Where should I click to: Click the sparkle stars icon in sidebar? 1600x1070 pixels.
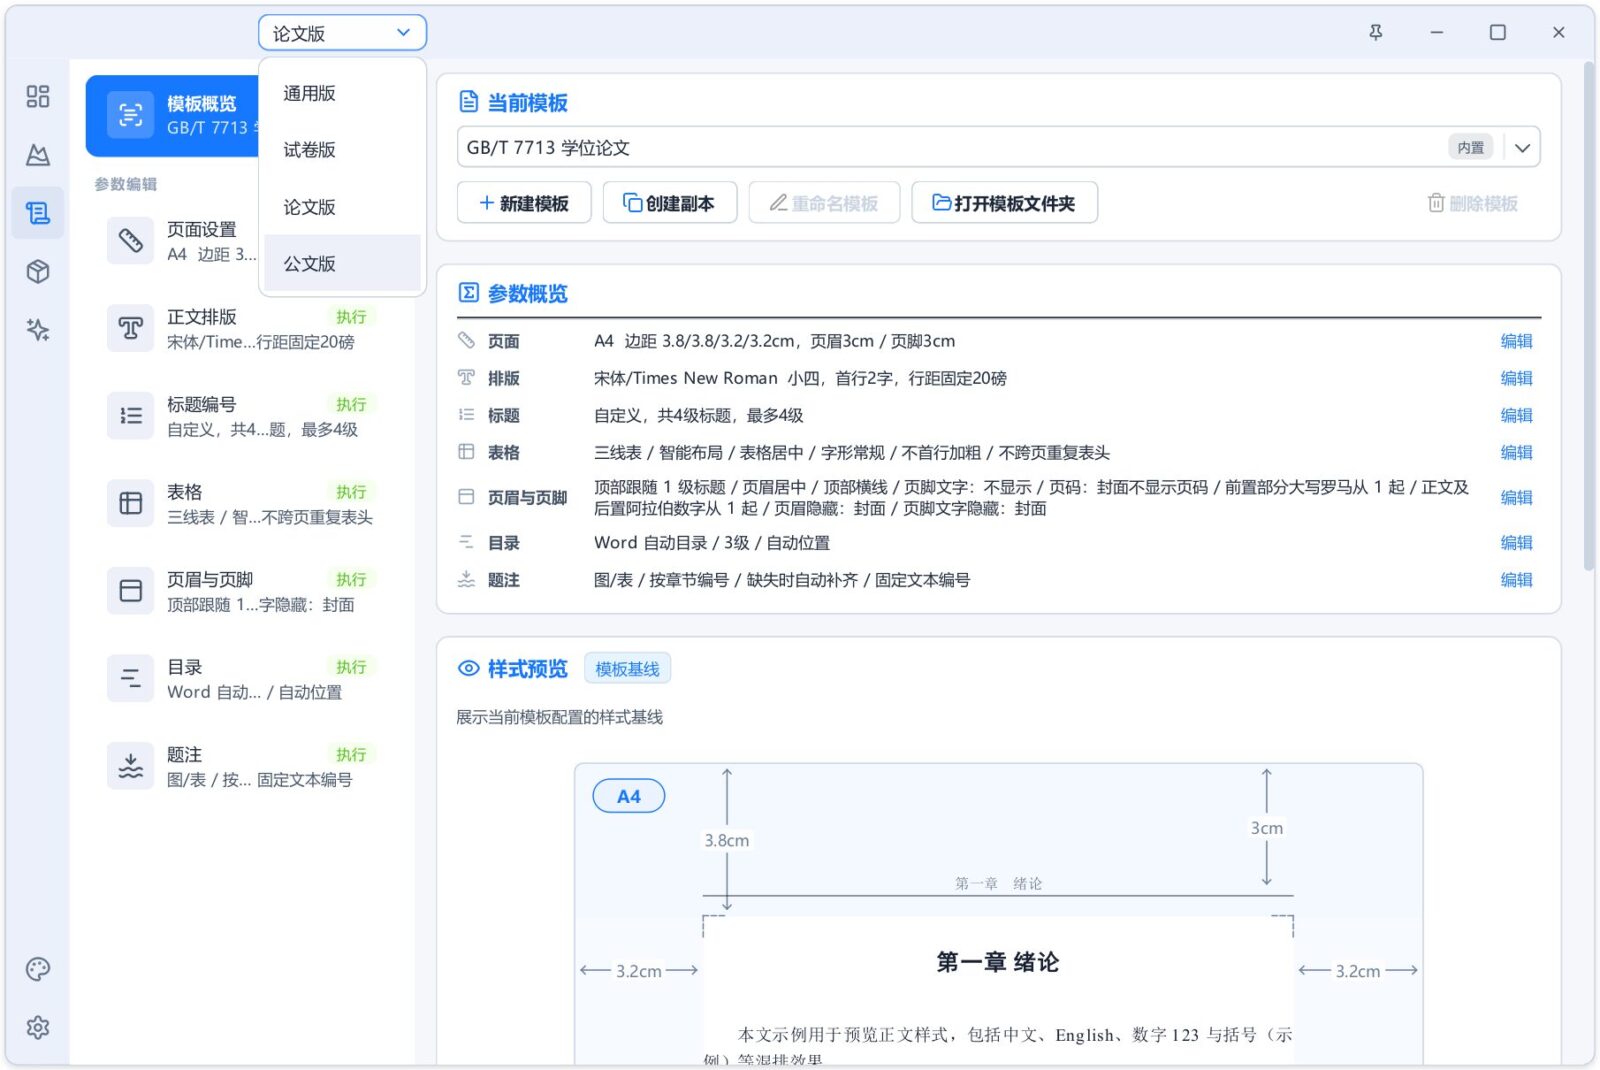pos(38,329)
